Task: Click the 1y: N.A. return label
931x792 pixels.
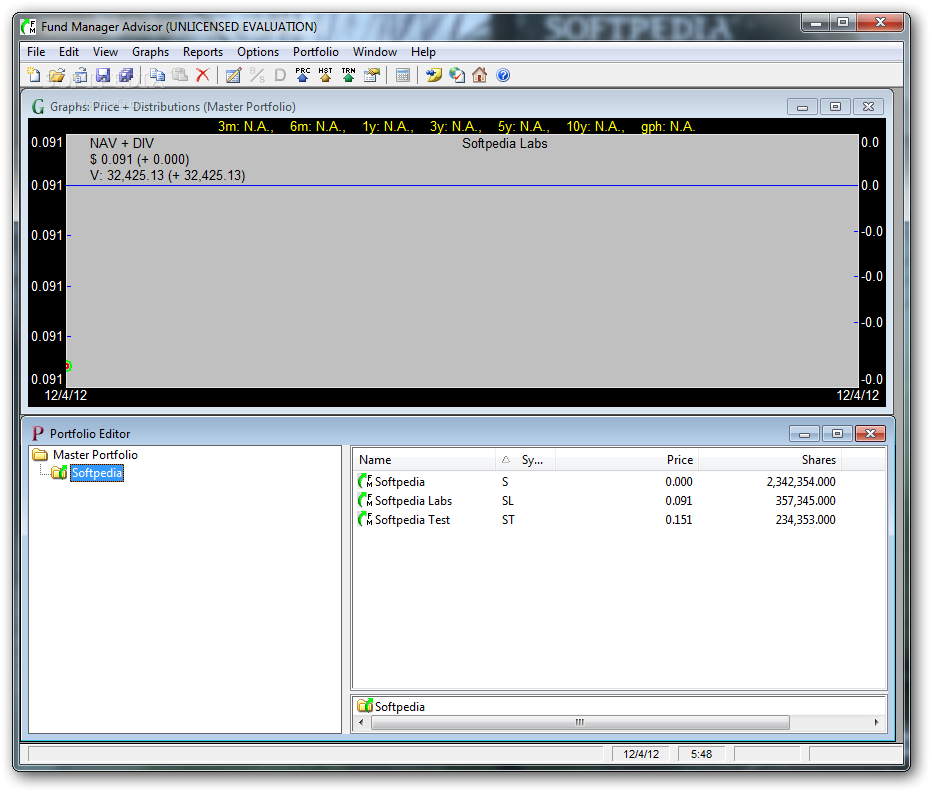Action: click(x=388, y=126)
